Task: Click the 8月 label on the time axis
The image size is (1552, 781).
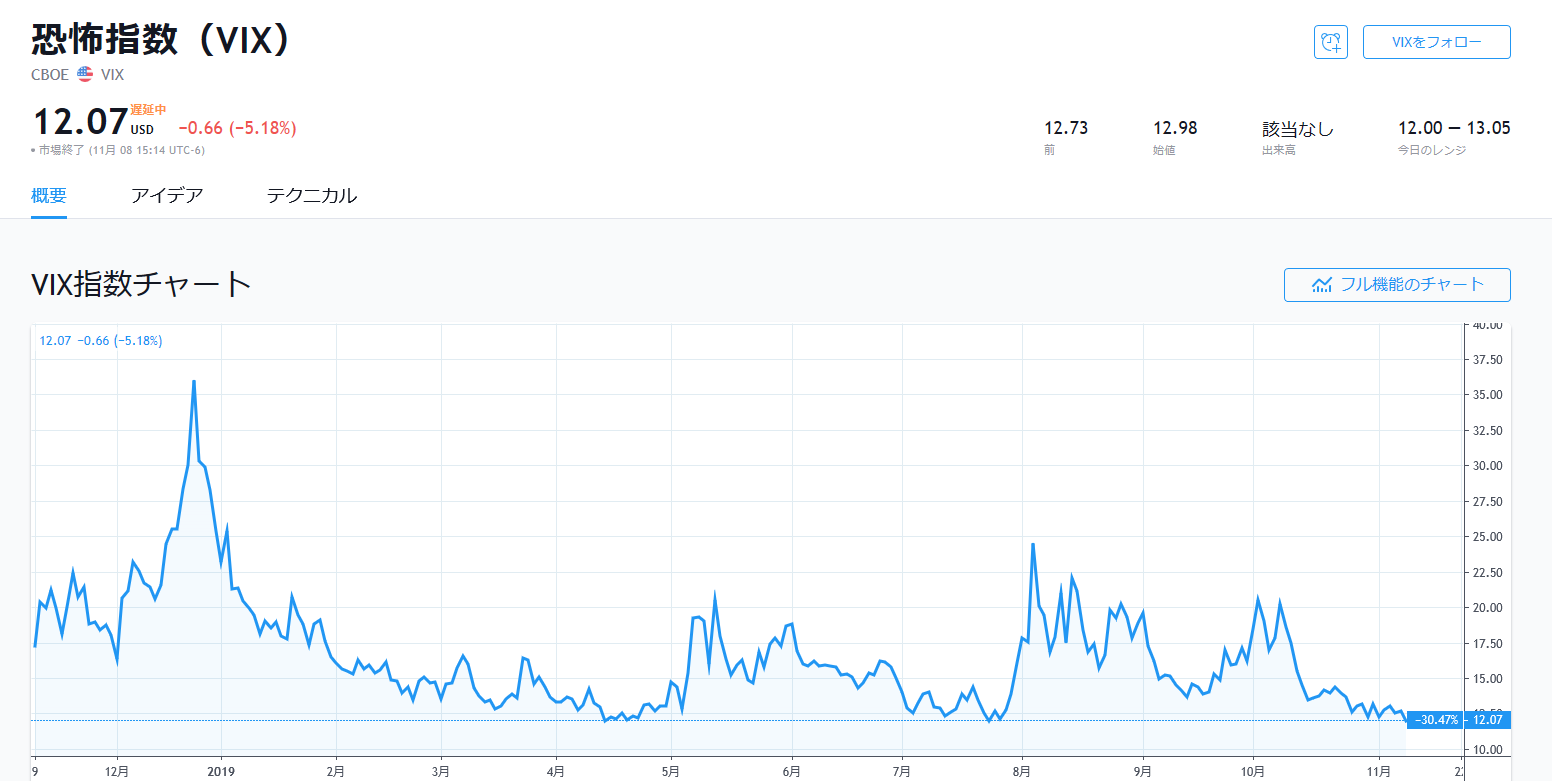Action: [1022, 771]
